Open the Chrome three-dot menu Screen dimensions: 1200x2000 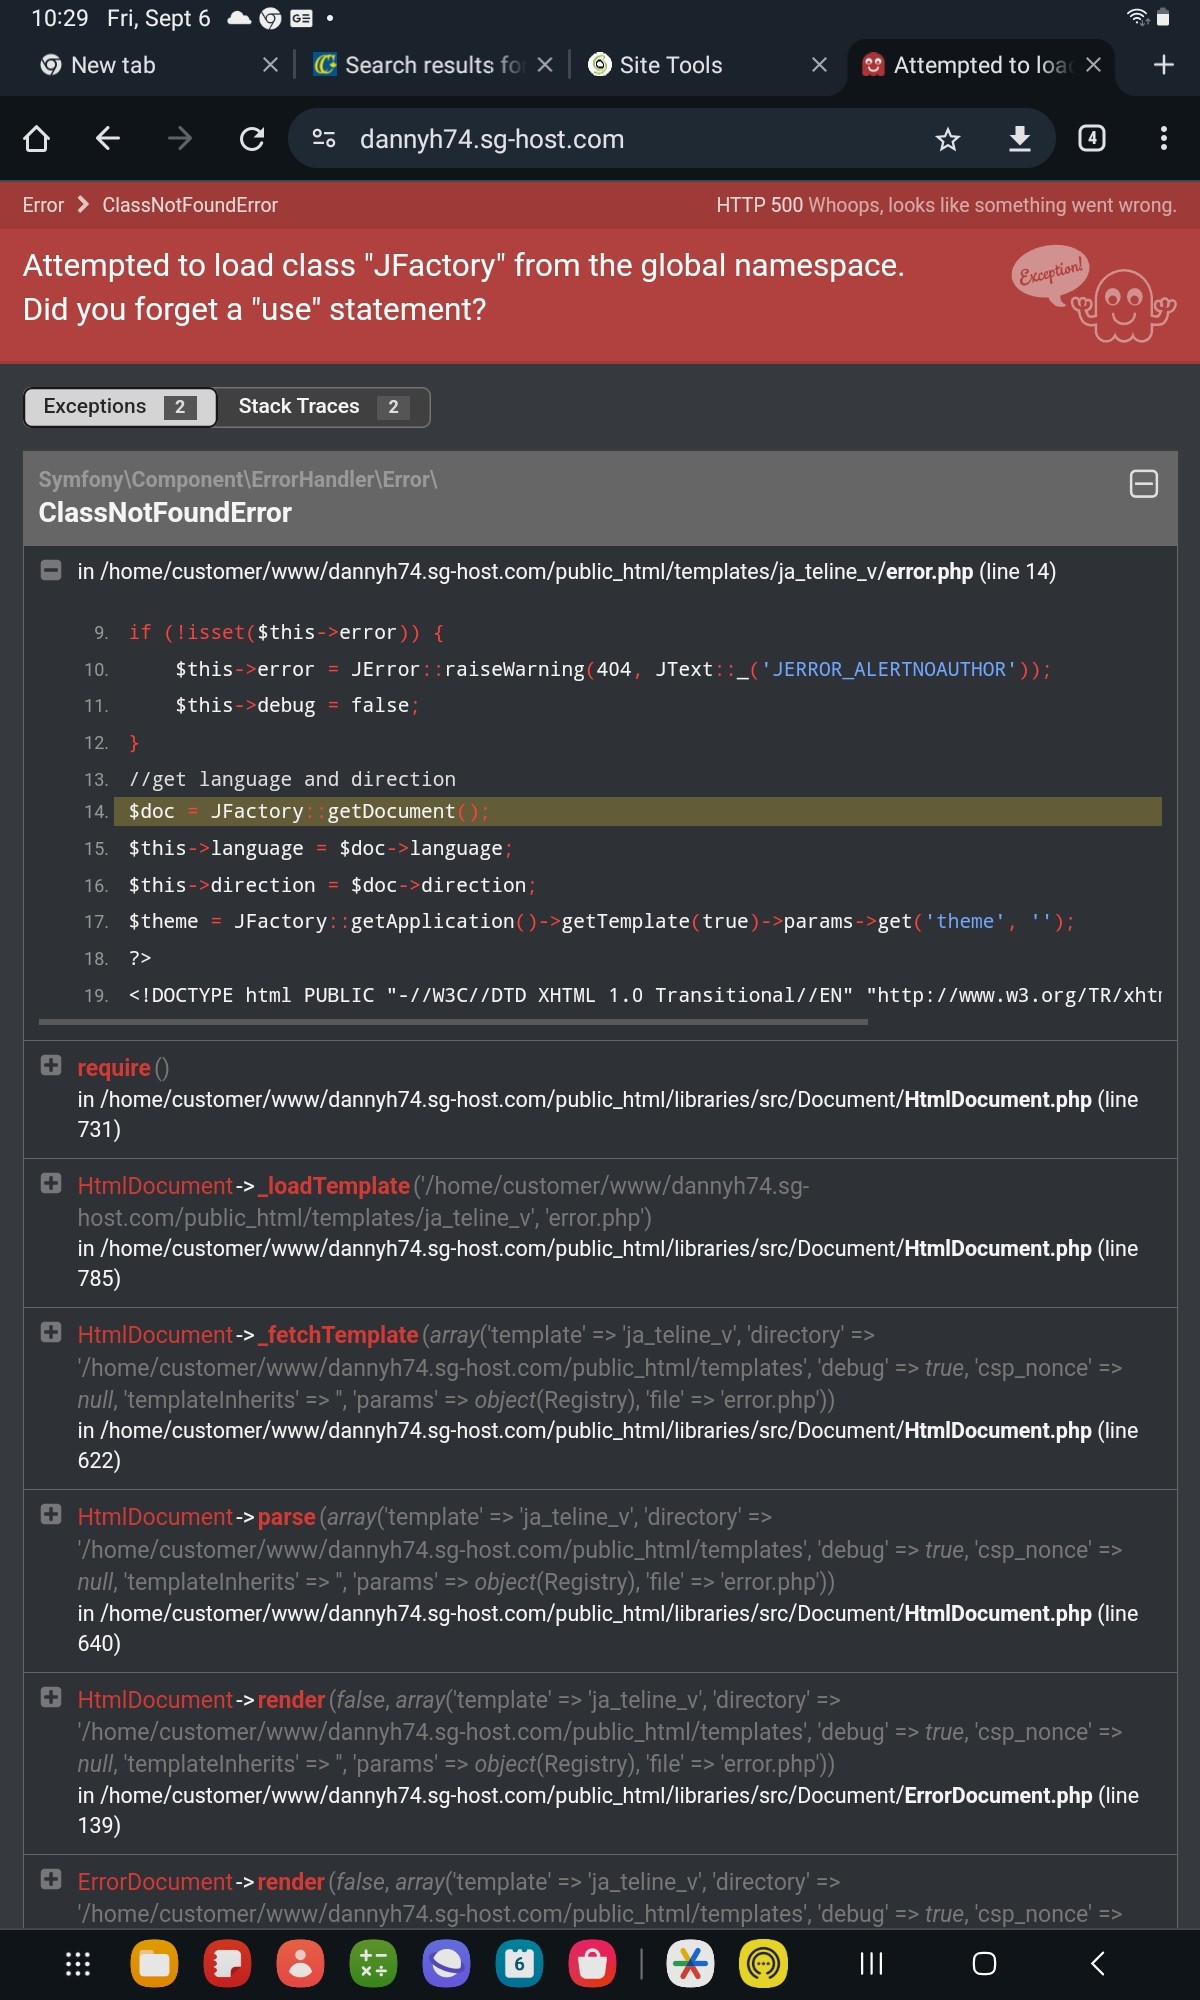(x=1163, y=139)
